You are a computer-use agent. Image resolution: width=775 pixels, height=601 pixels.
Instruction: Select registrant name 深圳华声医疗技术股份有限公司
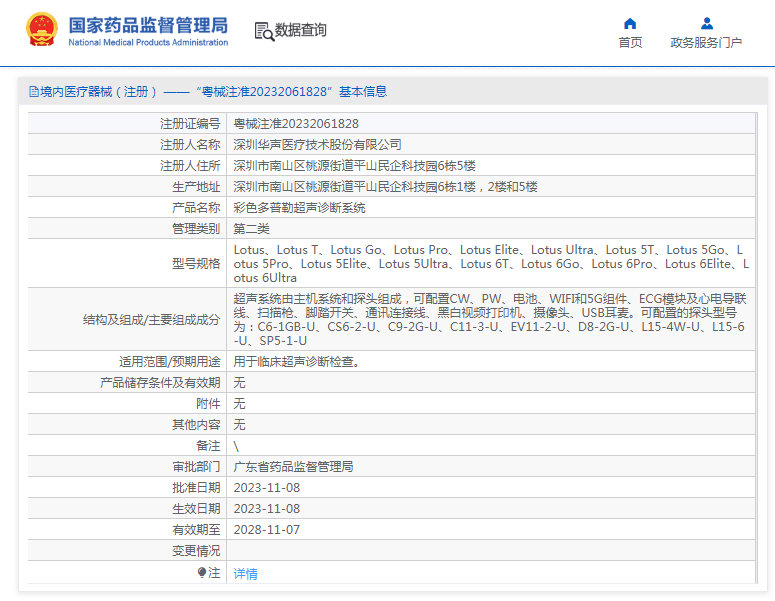click(317, 144)
